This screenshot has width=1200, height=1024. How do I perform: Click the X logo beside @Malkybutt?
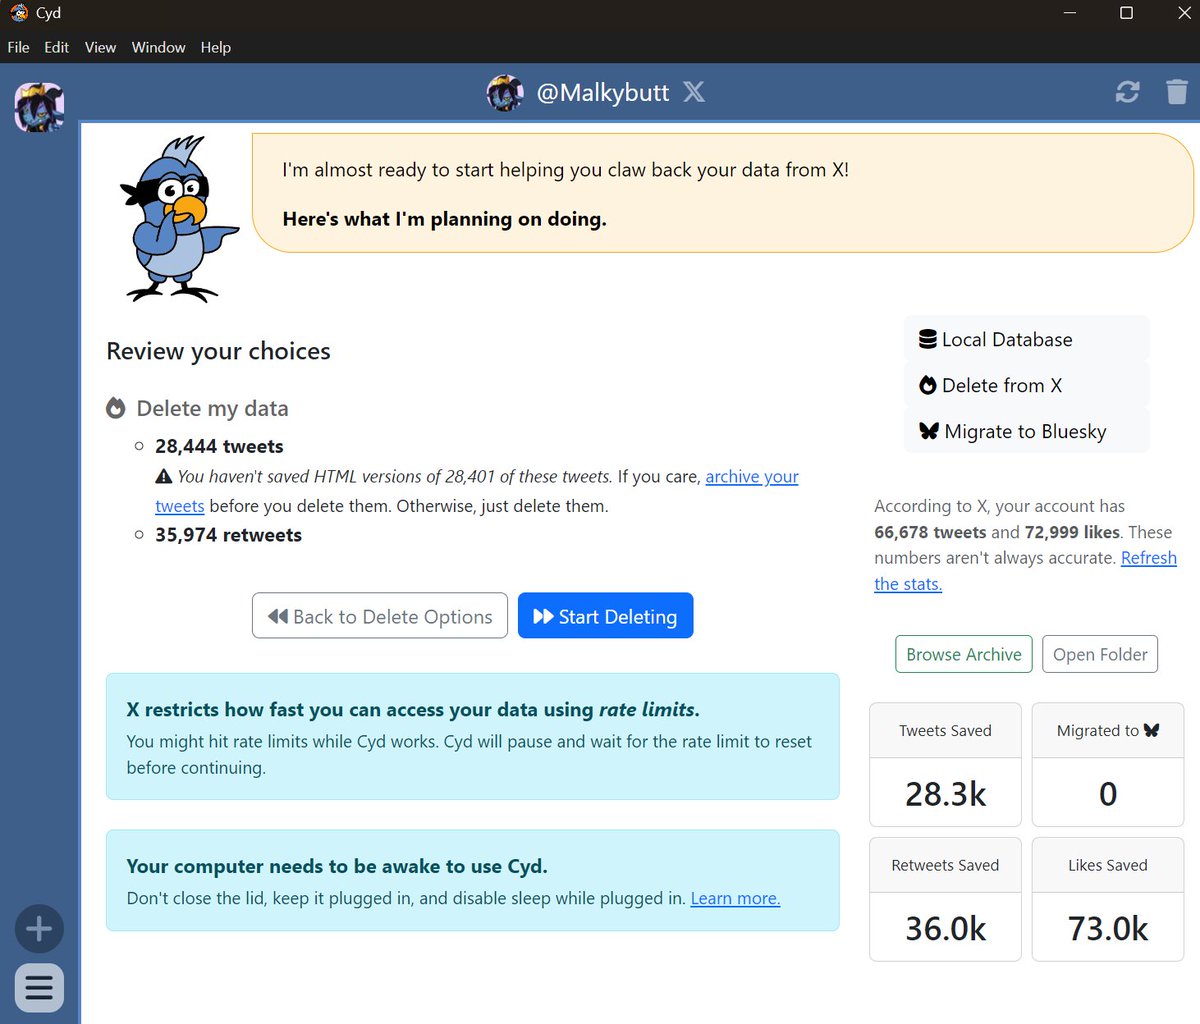click(x=694, y=92)
